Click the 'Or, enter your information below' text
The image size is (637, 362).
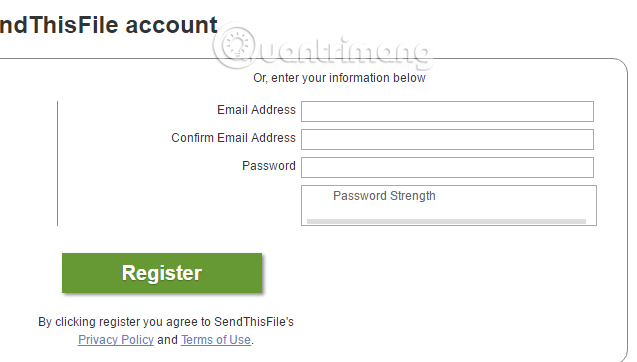[x=340, y=78]
